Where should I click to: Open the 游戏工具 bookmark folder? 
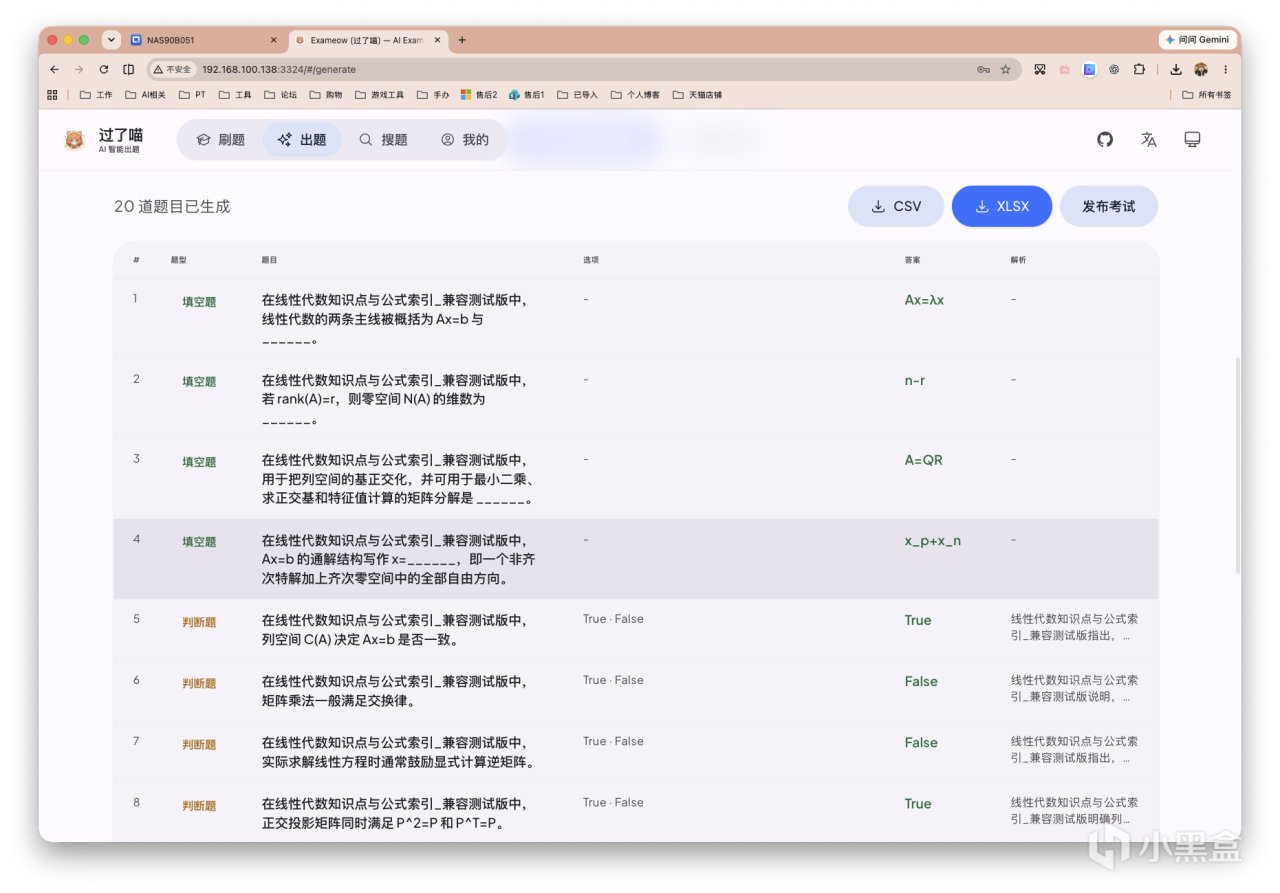tap(379, 95)
